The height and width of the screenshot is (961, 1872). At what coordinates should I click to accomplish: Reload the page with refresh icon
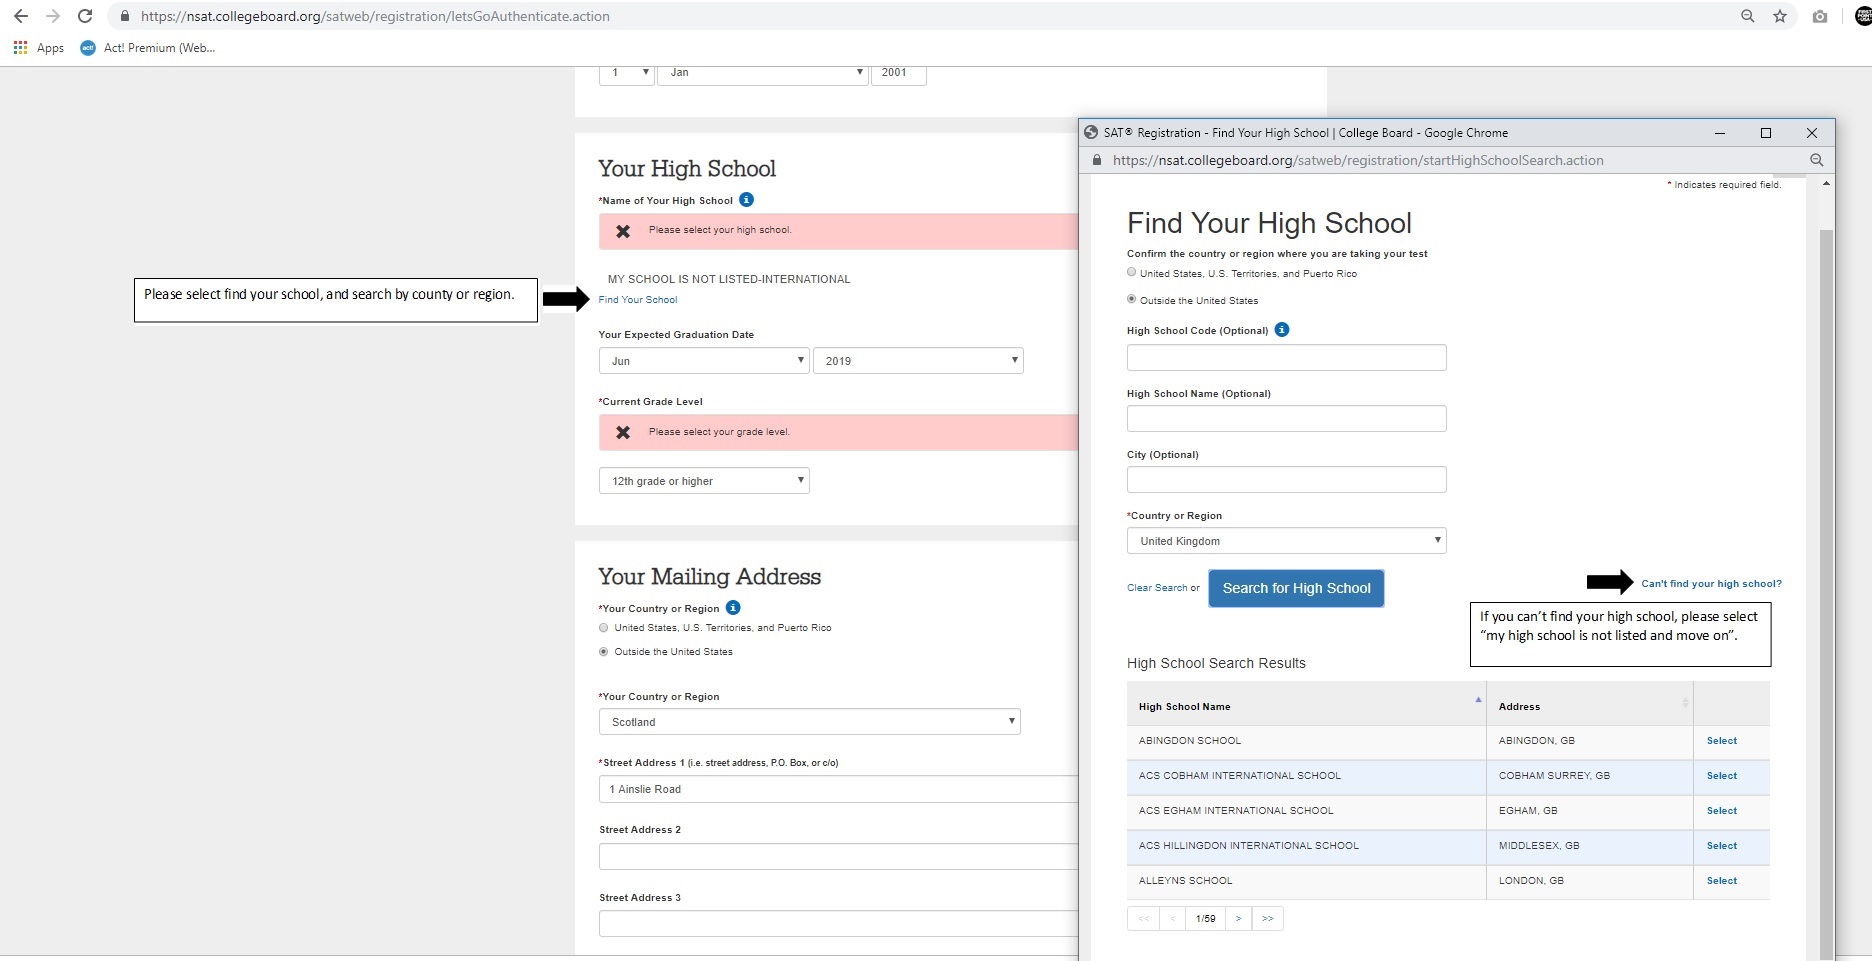point(85,16)
